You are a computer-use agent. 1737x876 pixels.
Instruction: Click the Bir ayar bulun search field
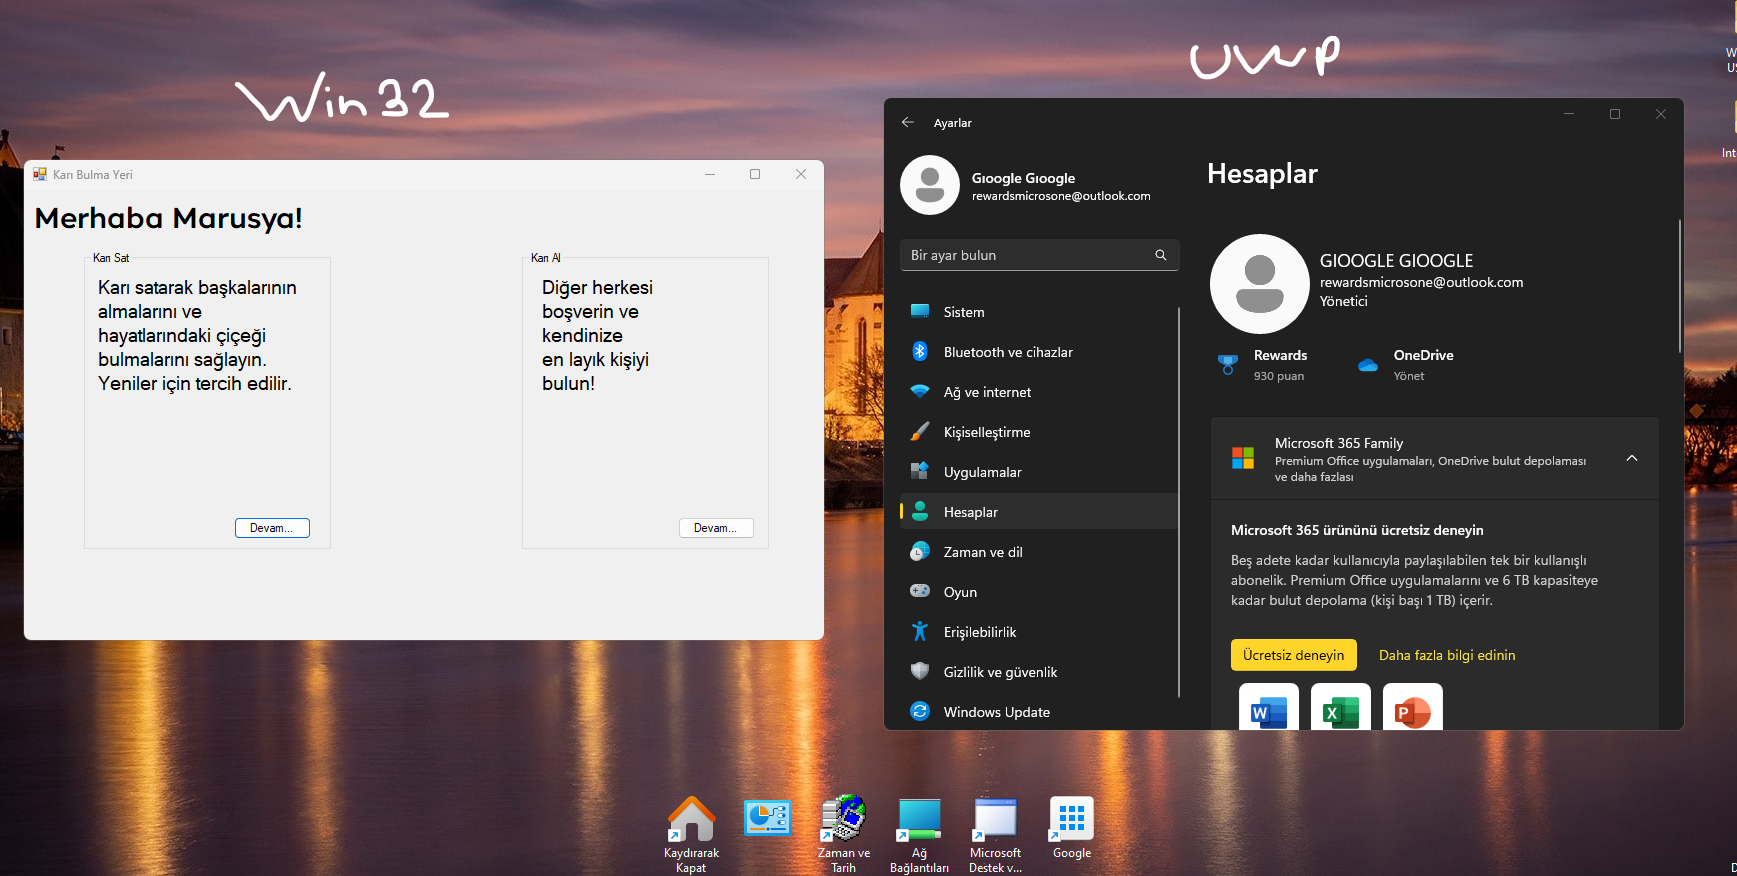[1039, 255]
